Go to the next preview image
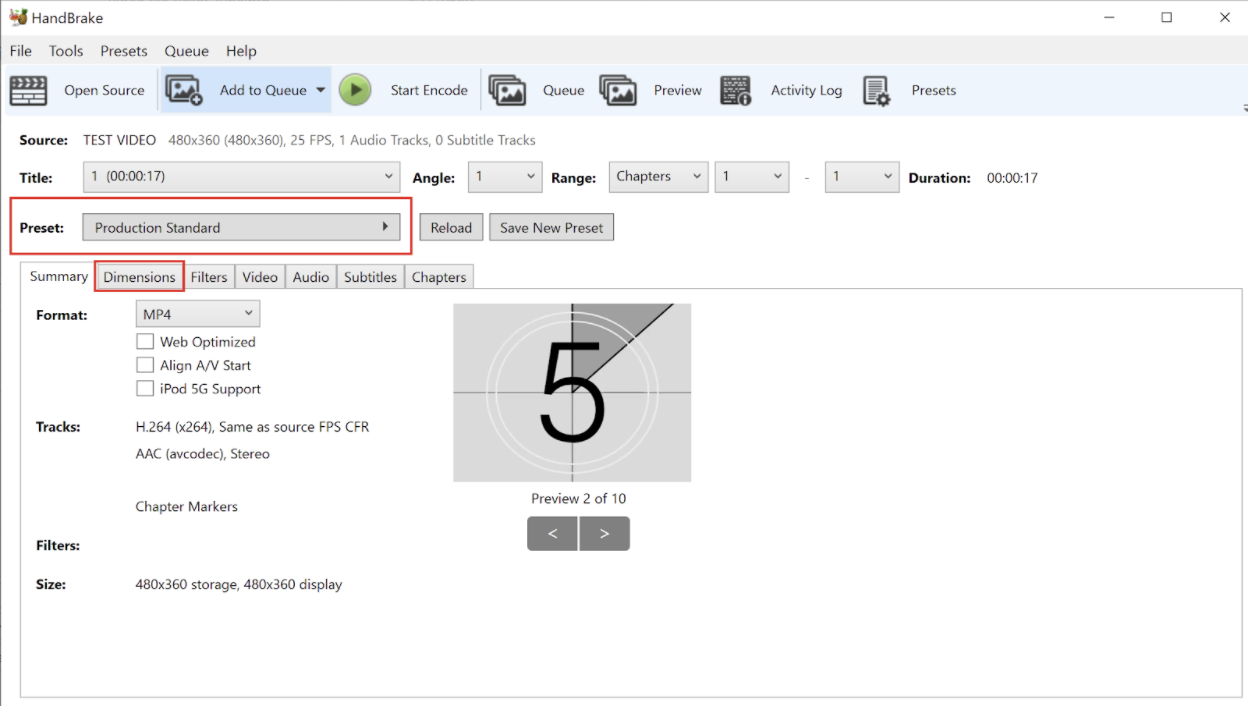This screenshot has width=1252, height=706. [604, 534]
